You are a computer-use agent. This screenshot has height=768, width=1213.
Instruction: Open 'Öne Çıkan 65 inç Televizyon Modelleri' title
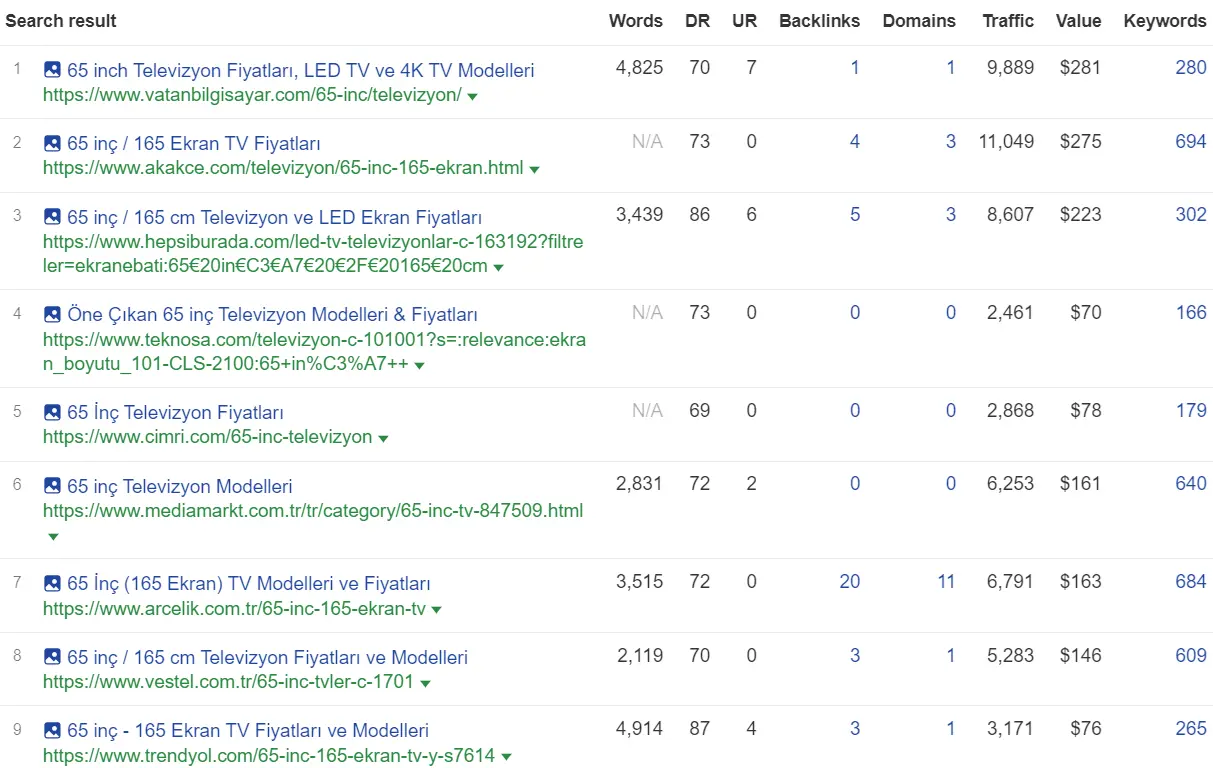pyautogui.click(x=272, y=314)
